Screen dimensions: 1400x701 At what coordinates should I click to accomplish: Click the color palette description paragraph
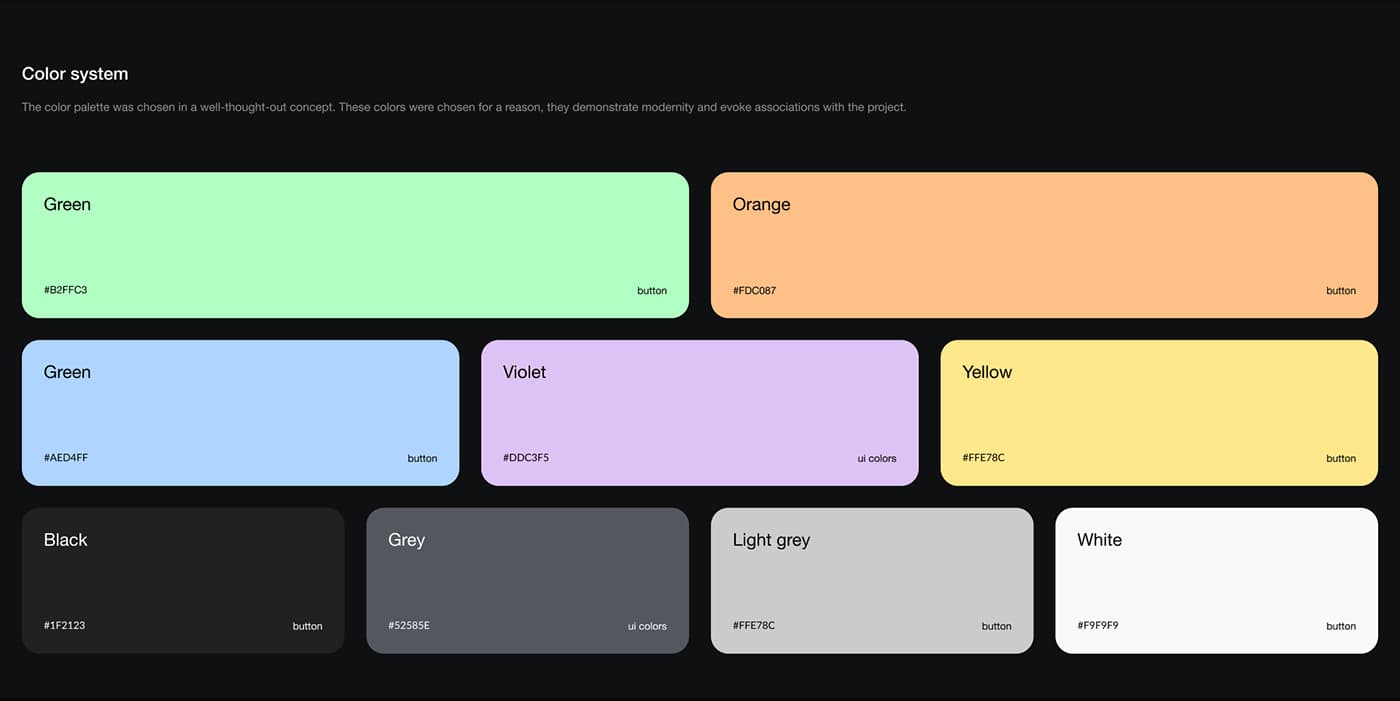click(464, 107)
